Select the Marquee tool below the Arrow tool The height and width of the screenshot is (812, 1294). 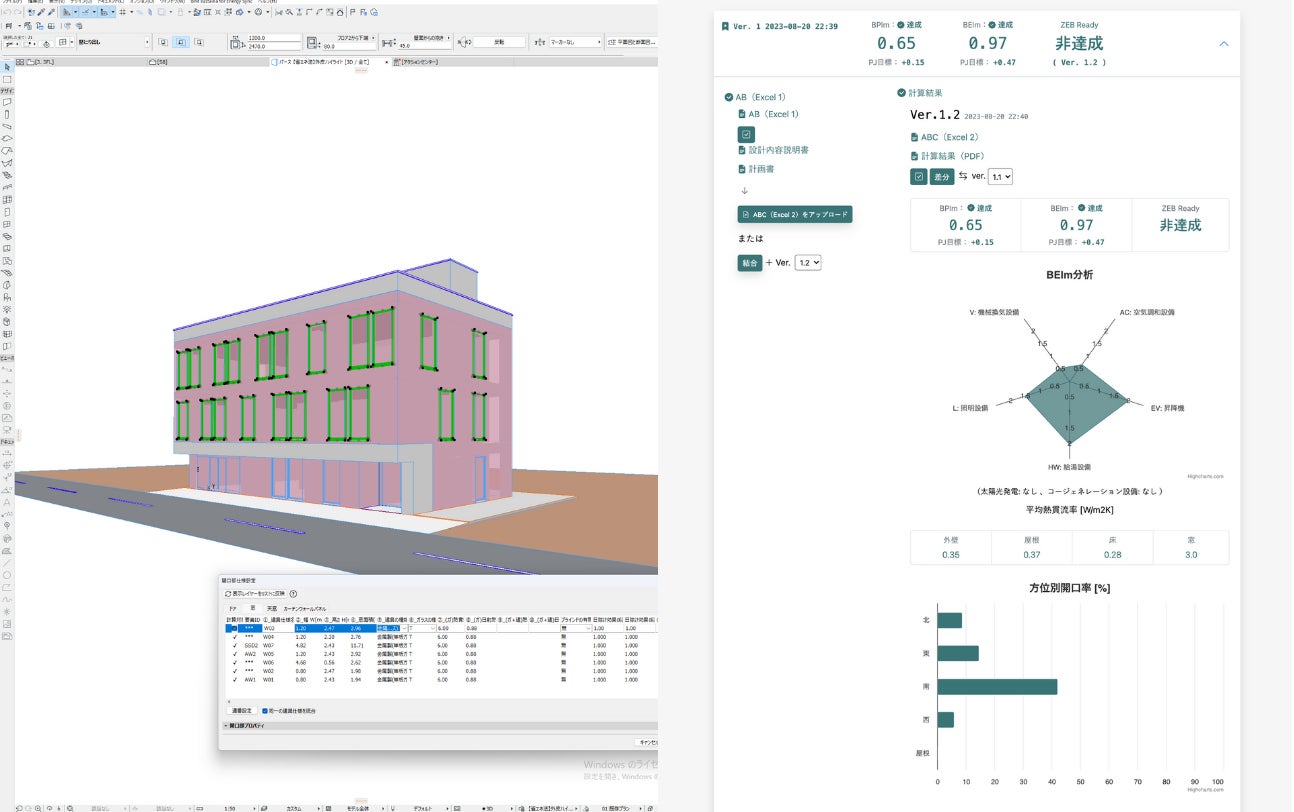(x=7, y=79)
